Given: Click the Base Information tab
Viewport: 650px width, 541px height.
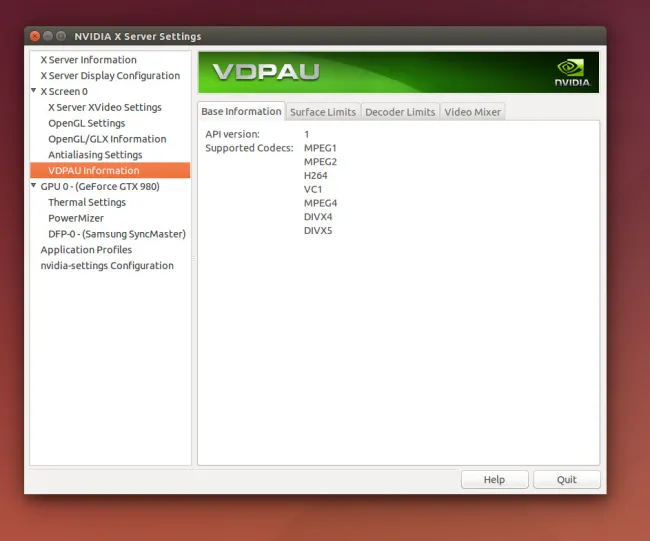Looking at the screenshot, I should coord(241,112).
